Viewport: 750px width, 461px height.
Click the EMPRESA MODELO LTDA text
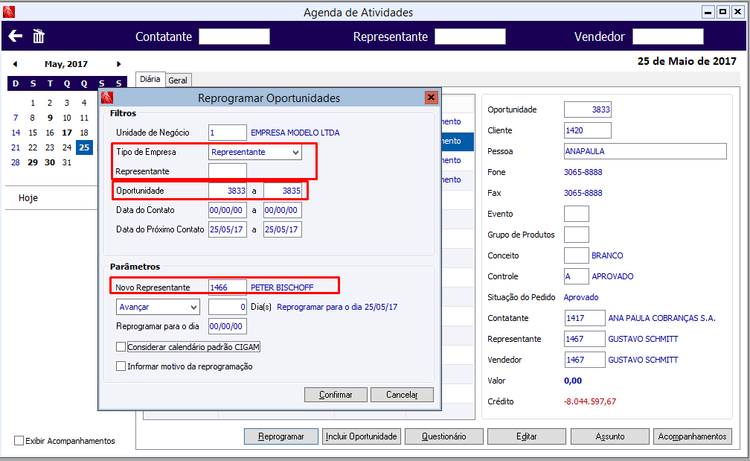[295, 132]
